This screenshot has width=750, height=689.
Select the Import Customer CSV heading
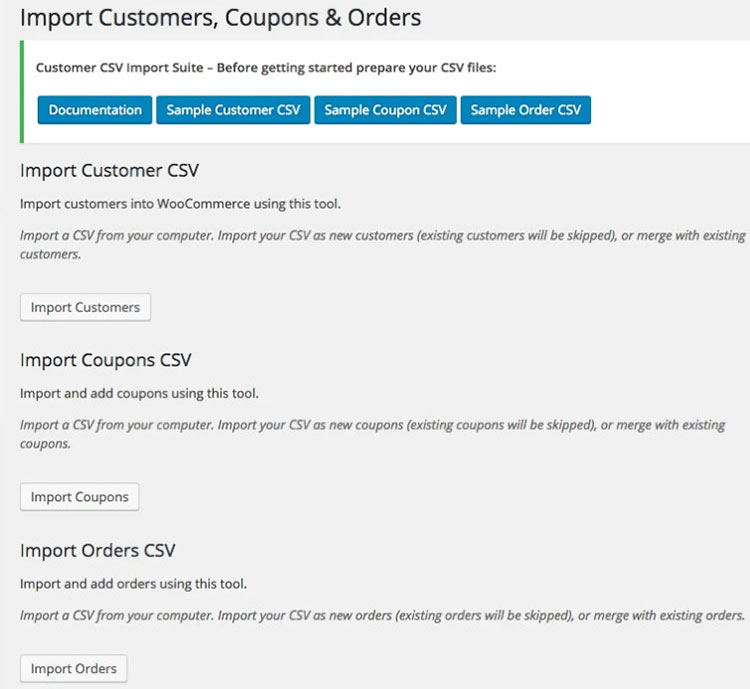[x=110, y=170]
